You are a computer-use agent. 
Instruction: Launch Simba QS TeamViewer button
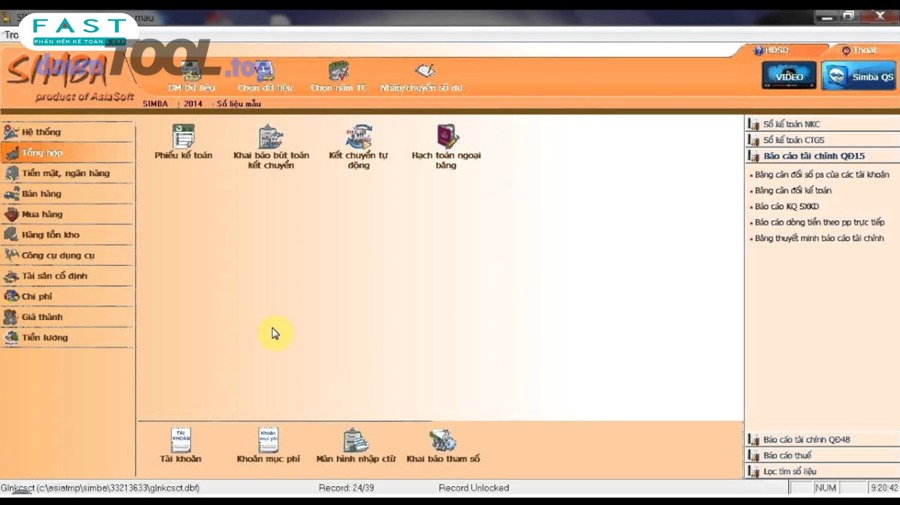point(859,76)
